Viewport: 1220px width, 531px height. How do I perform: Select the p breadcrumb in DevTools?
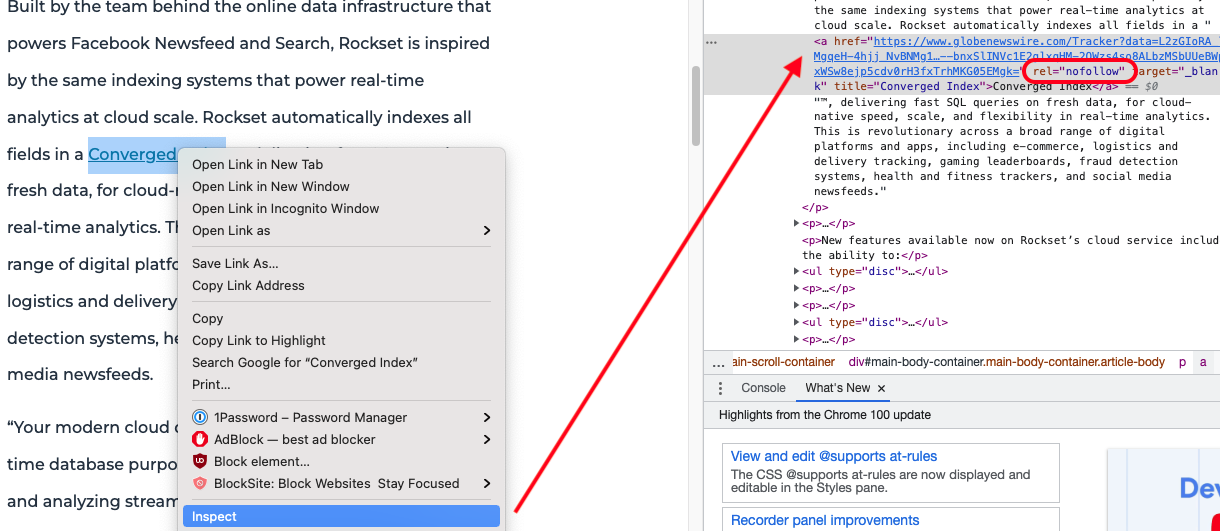(1182, 362)
